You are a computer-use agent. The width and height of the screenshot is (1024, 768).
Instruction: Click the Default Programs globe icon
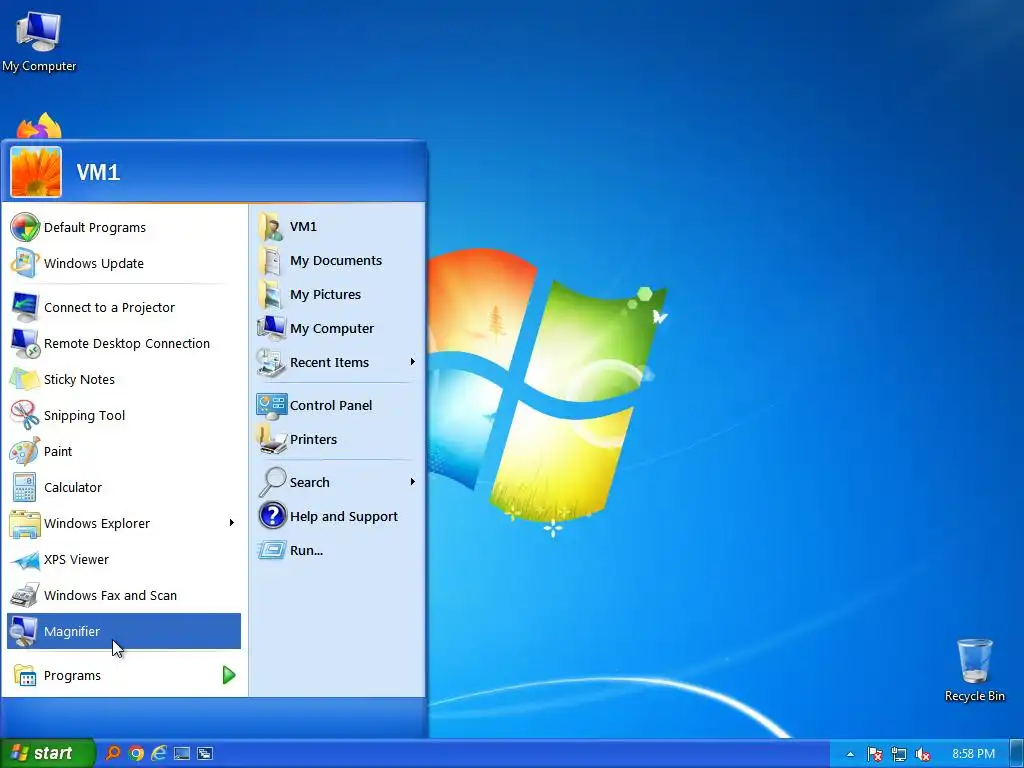pyautogui.click(x=25, y=227)
